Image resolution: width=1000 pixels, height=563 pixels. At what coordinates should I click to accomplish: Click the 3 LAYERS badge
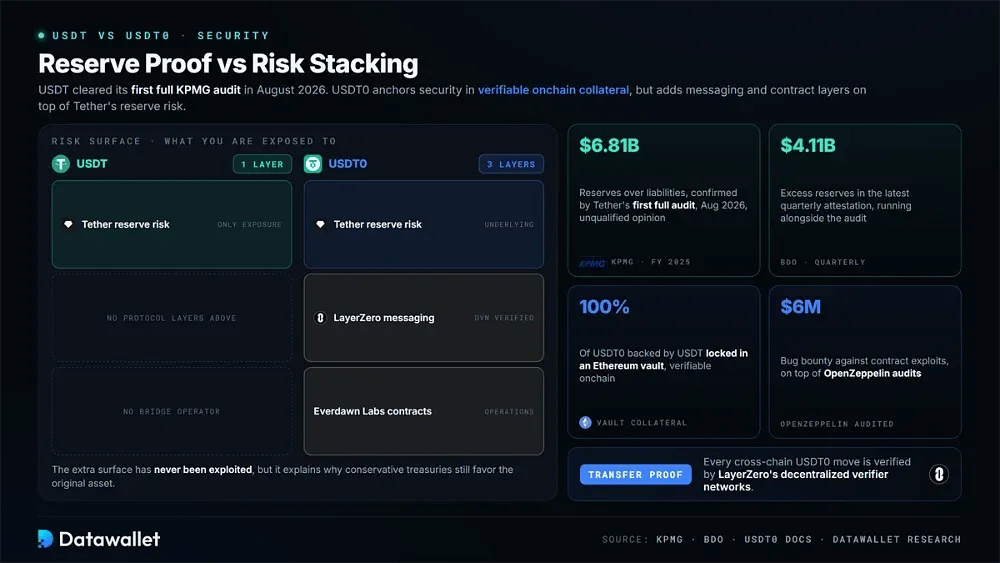511,164
